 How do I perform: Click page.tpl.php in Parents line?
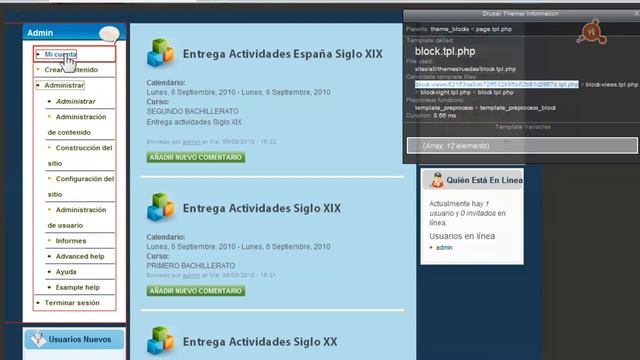[x=493, y=29]
